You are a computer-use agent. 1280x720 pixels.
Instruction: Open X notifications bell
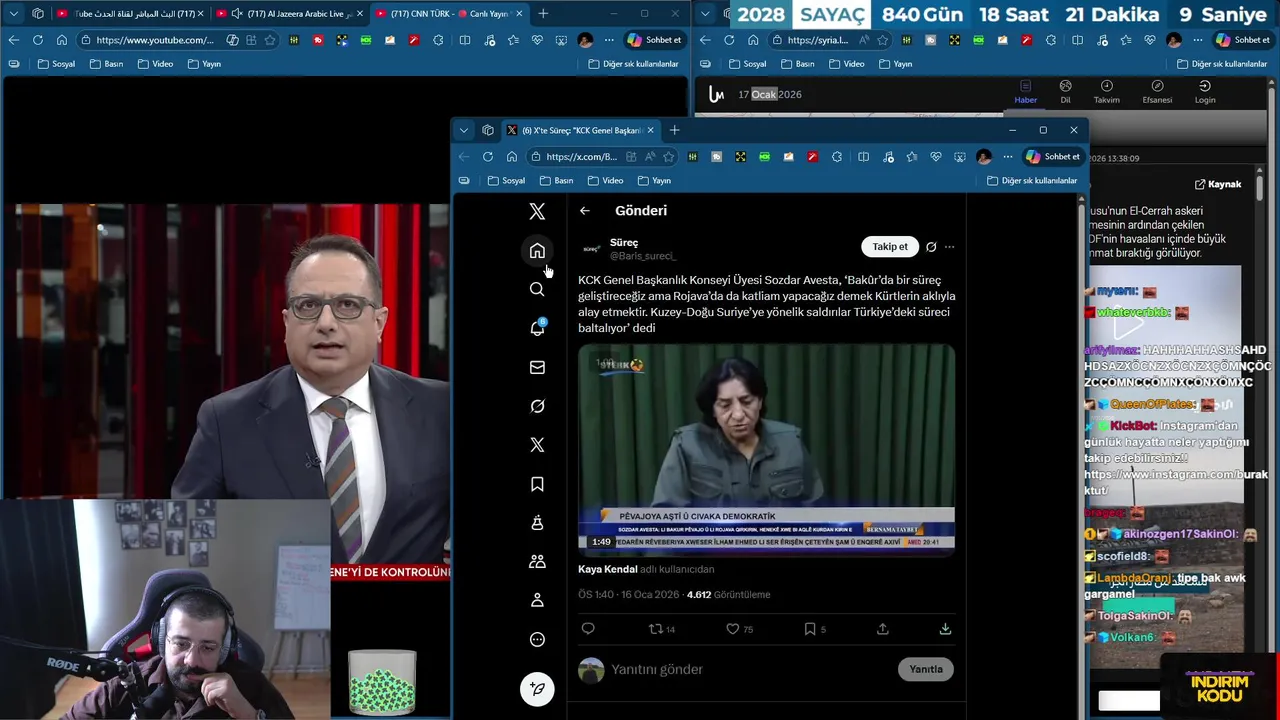coord(537,328)
